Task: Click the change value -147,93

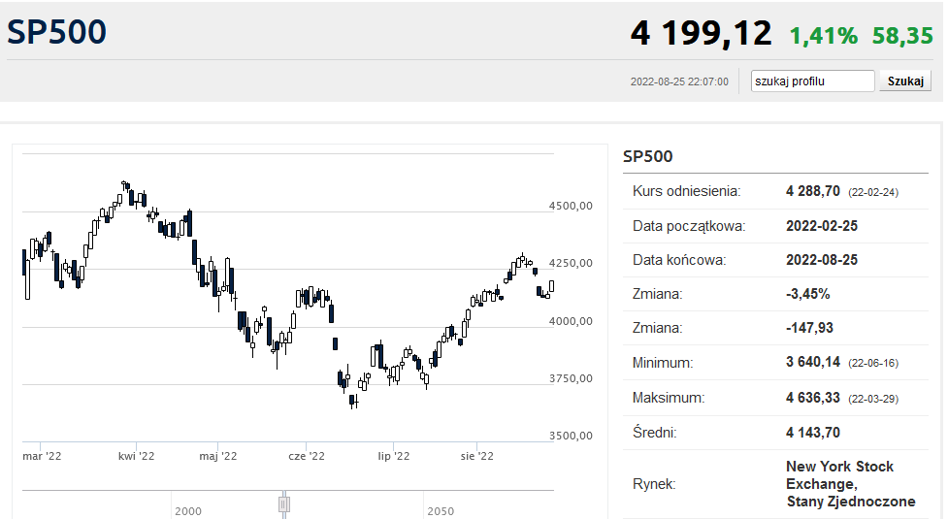Action: click(x=810, y=328)
